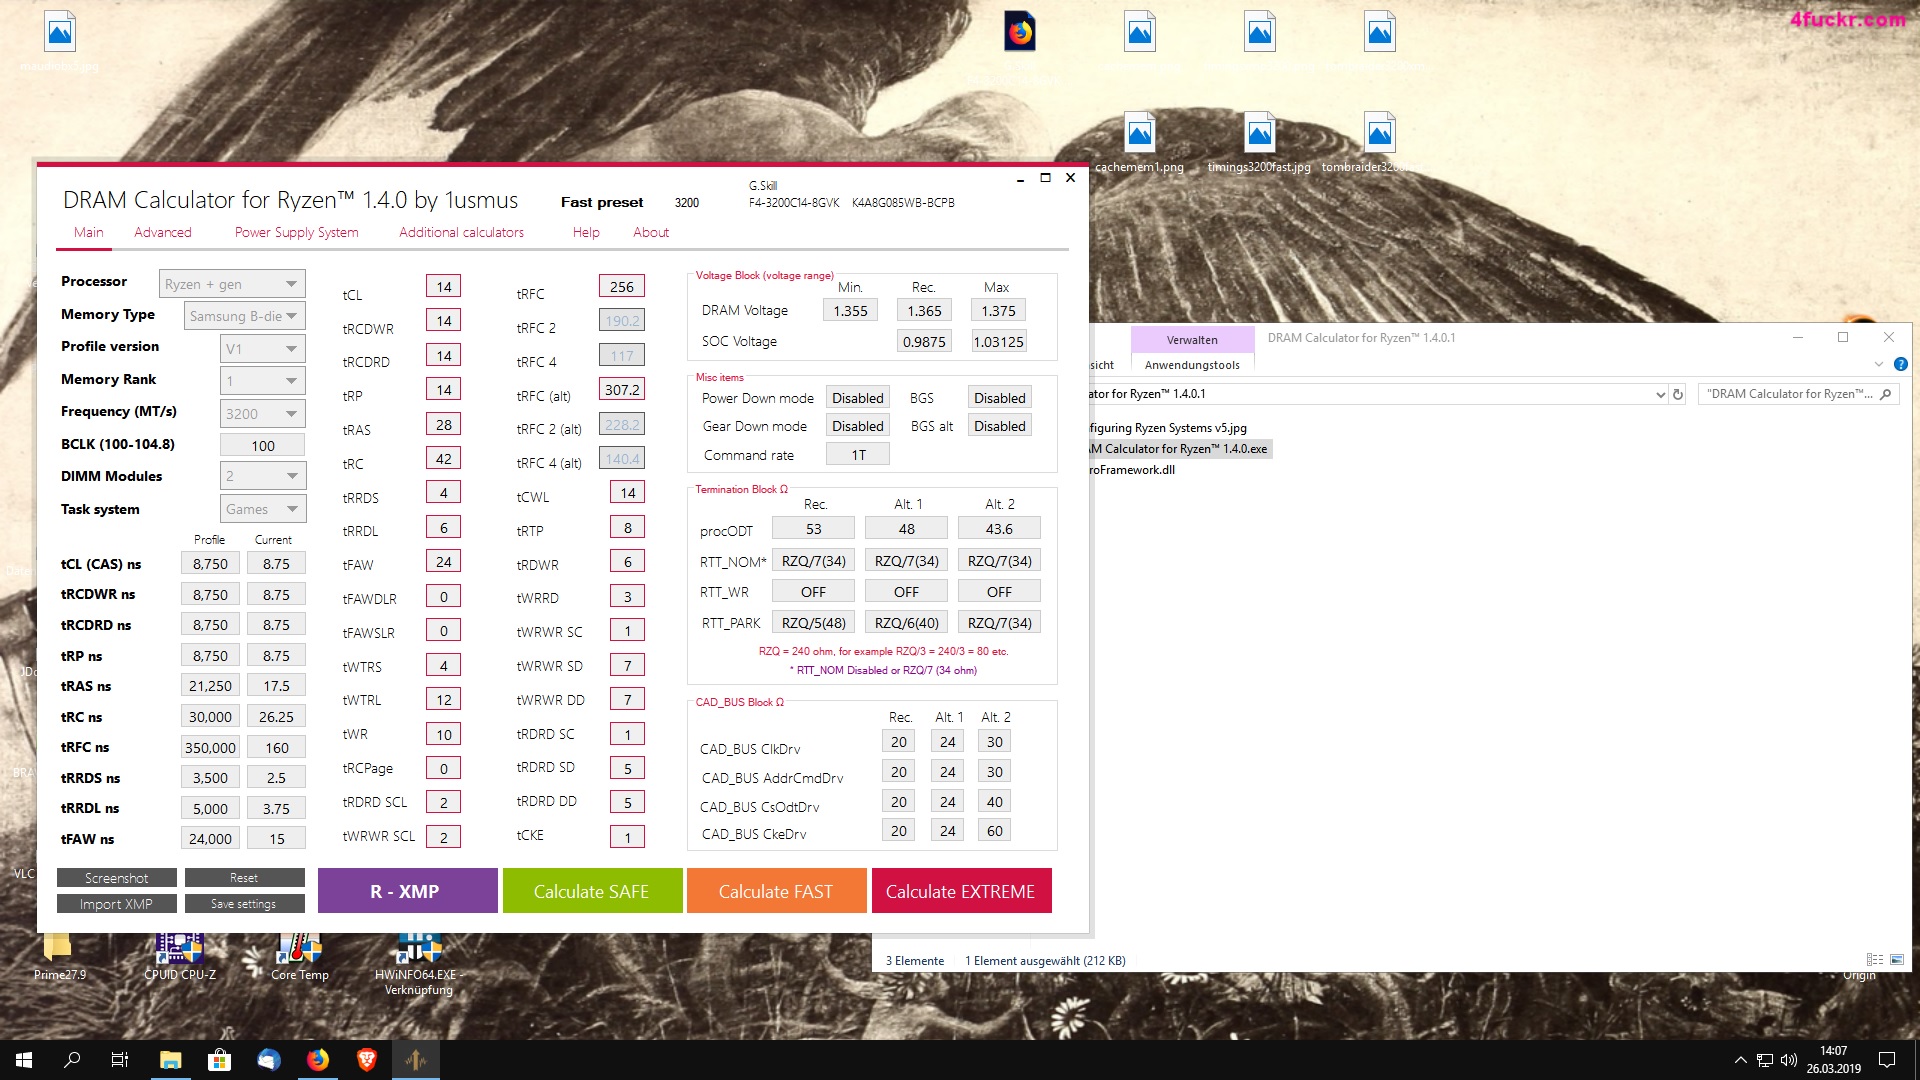The width and height of the screenshot is (1920, 1080).
Task: Switch Explorer to details list view
Action: [x=1875, y=960]
